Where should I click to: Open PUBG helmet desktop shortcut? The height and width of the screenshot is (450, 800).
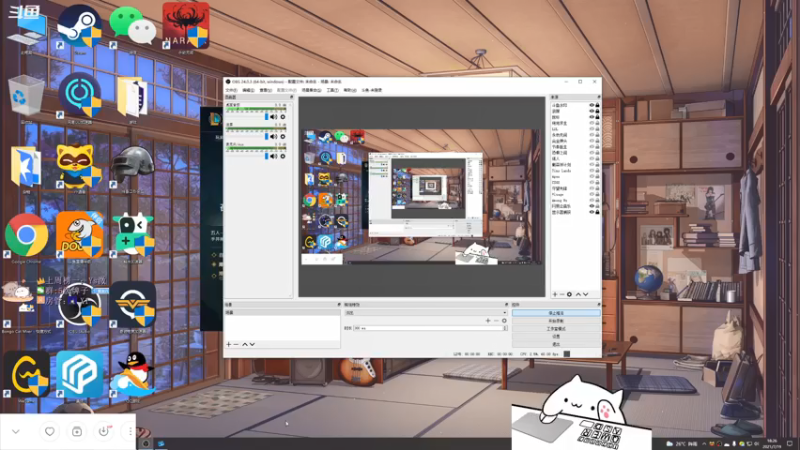132,167
